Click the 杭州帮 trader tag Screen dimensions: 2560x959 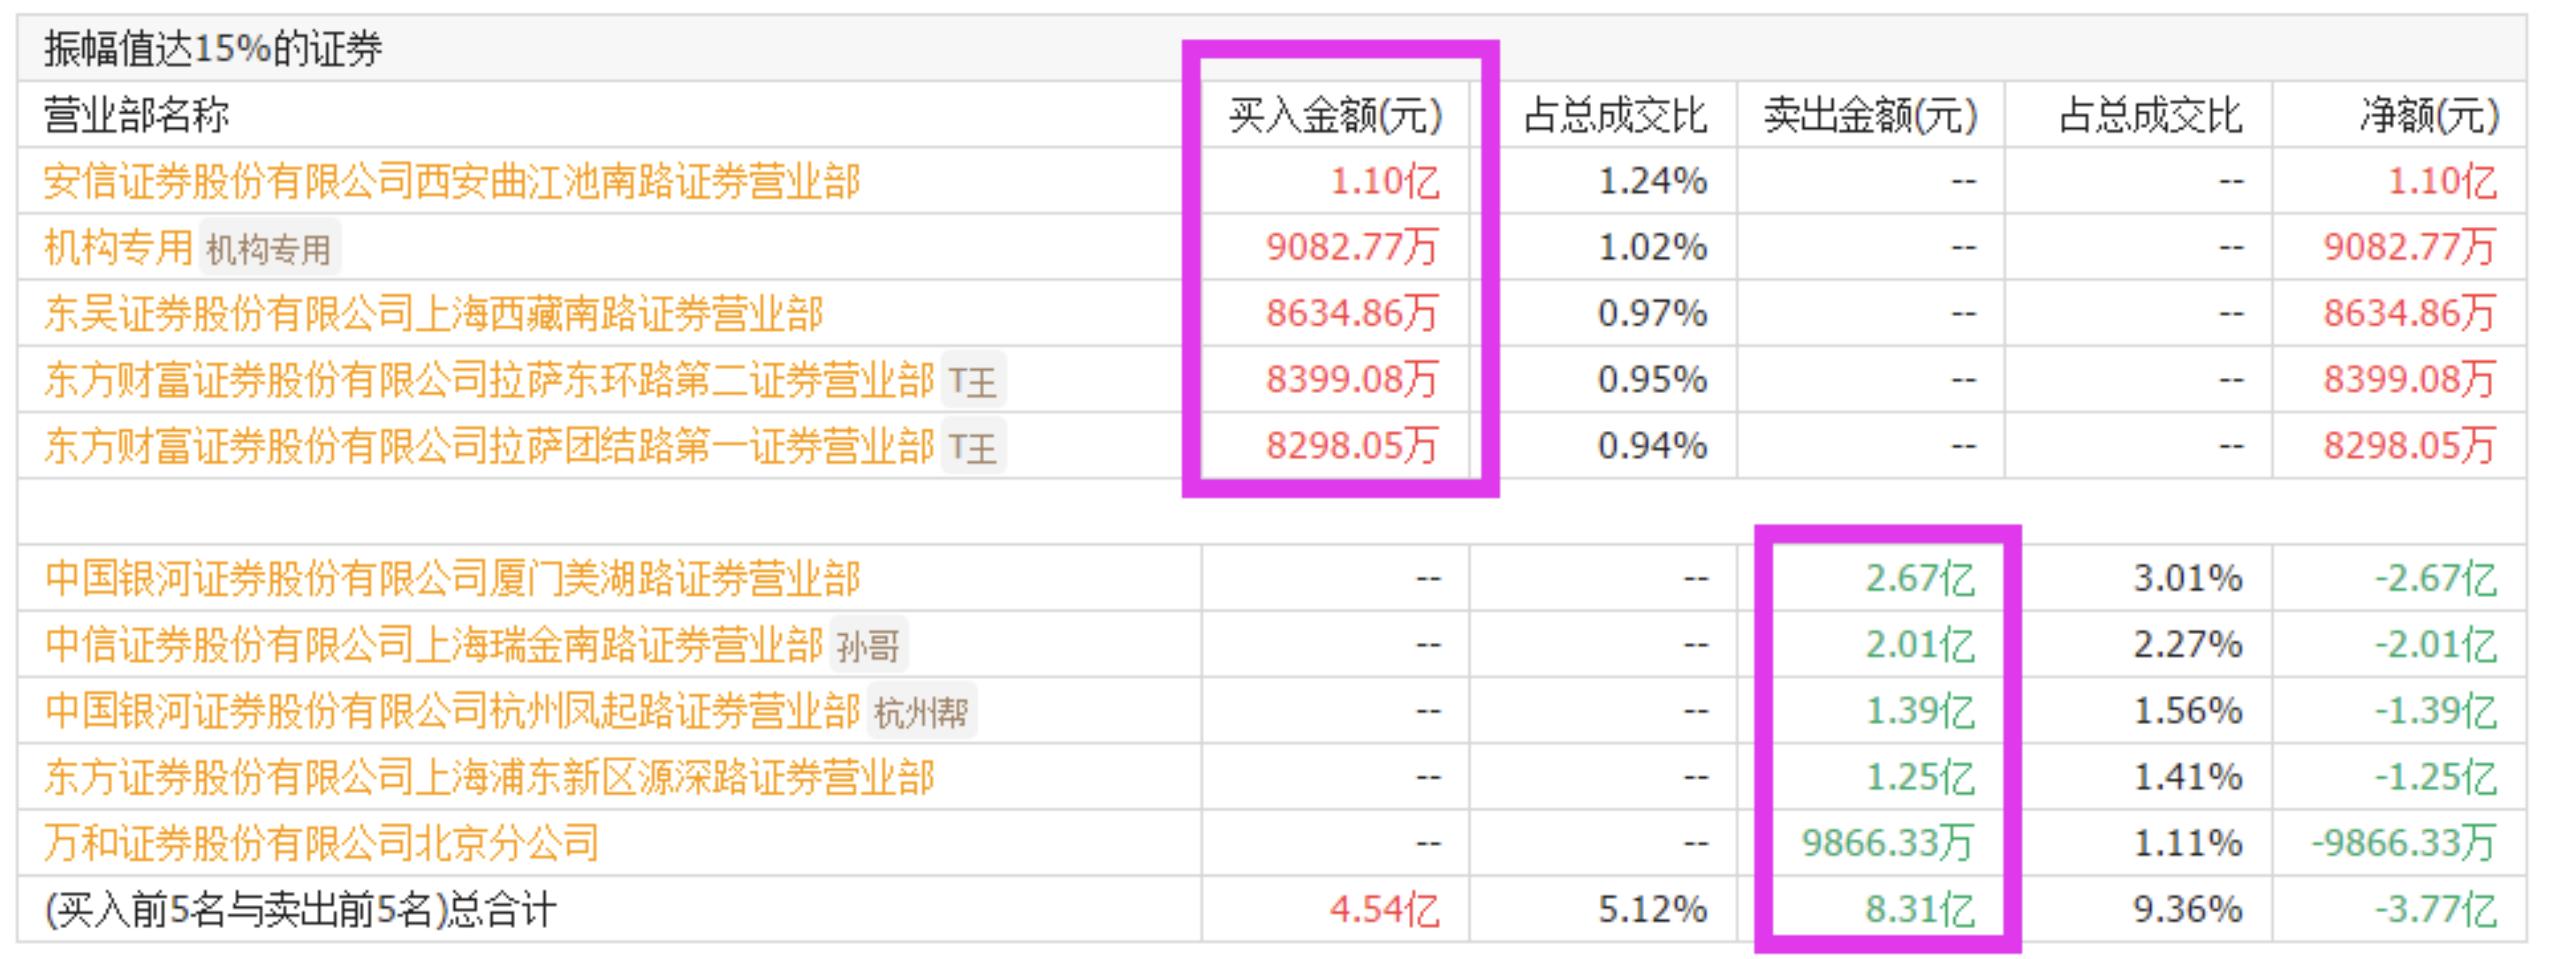921,712
